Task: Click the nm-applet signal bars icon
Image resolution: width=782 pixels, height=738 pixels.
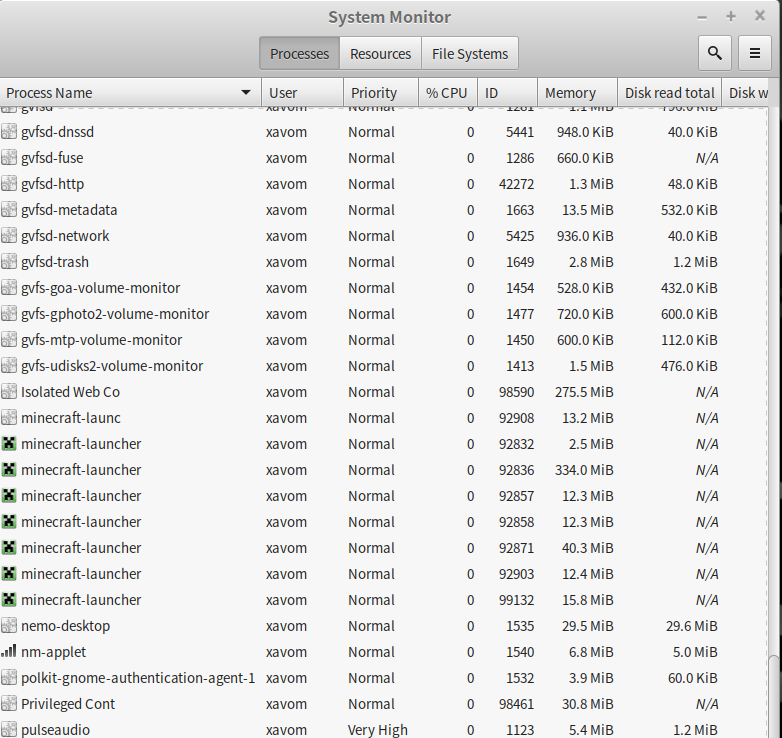Action: pos(9,652)
